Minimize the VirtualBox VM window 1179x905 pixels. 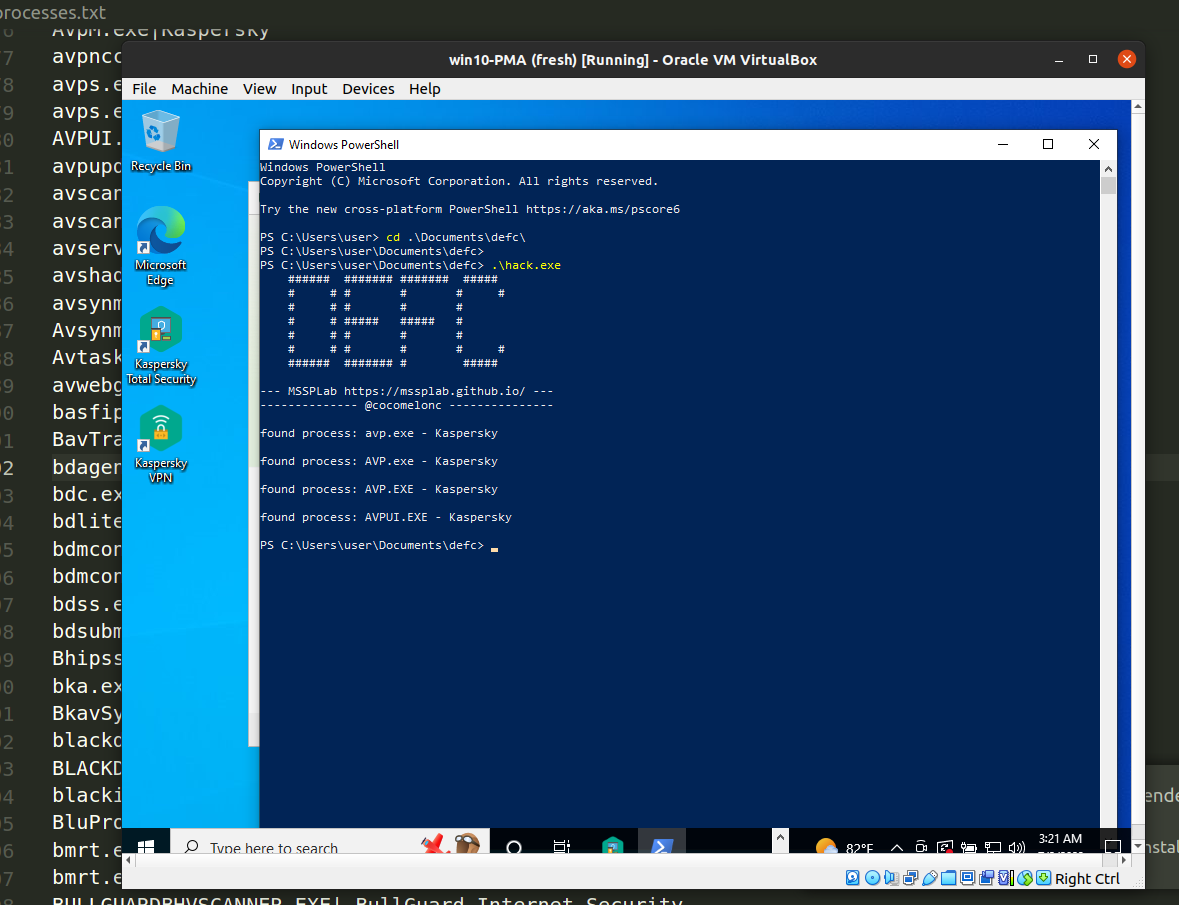tap(1059, 59)
